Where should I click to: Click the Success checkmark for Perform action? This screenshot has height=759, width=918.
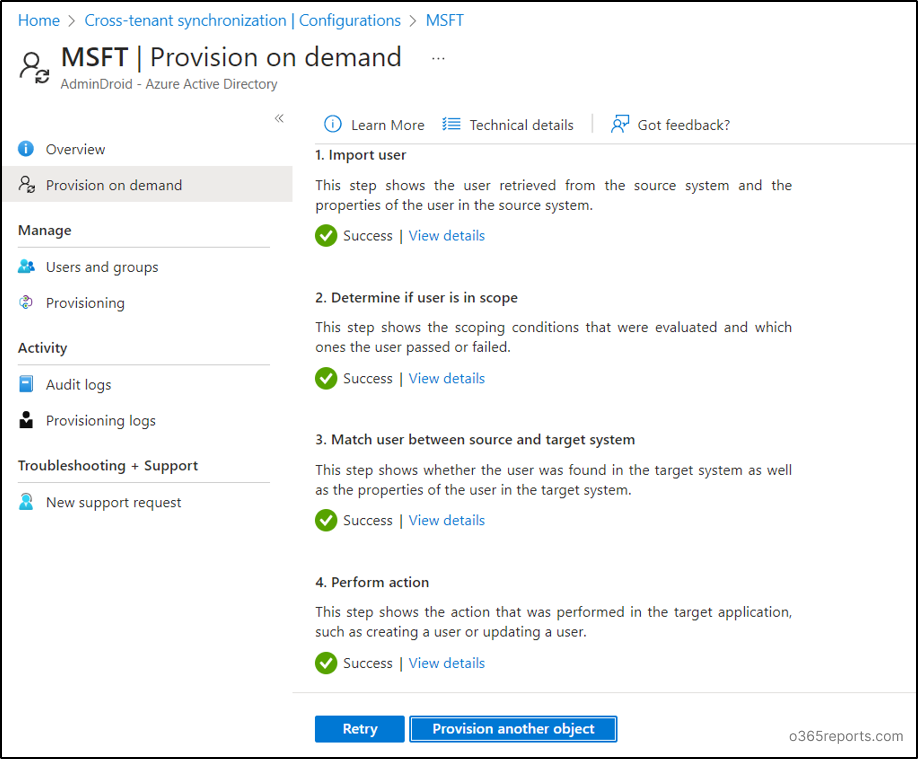coord(326,663)
